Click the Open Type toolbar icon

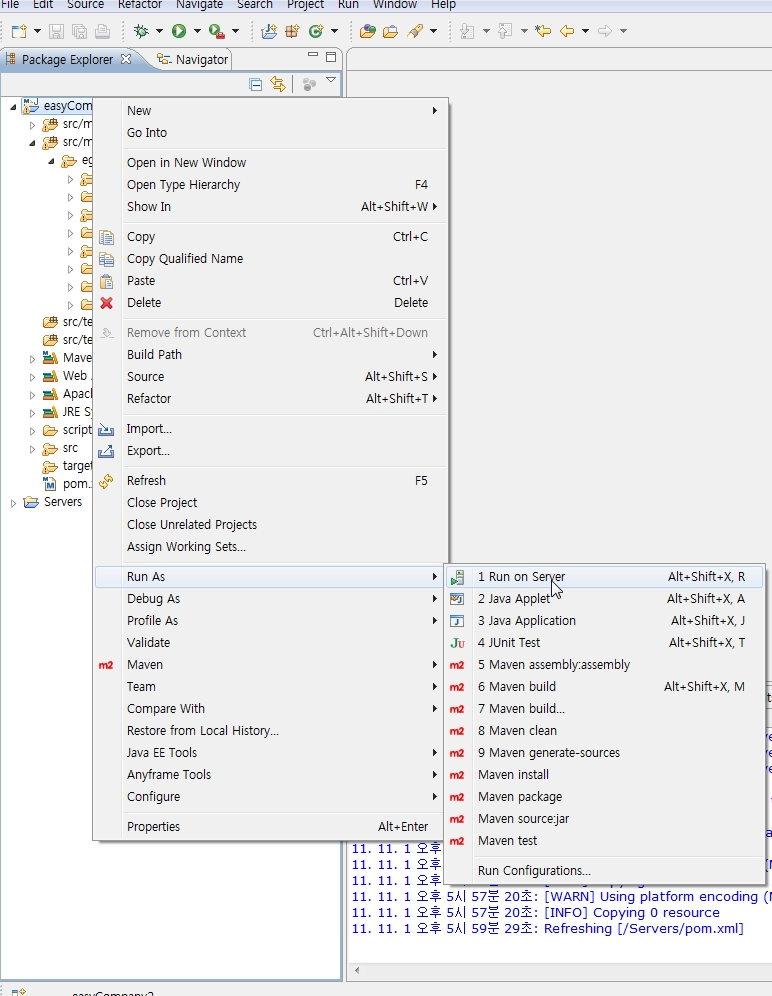pos(368,31)
